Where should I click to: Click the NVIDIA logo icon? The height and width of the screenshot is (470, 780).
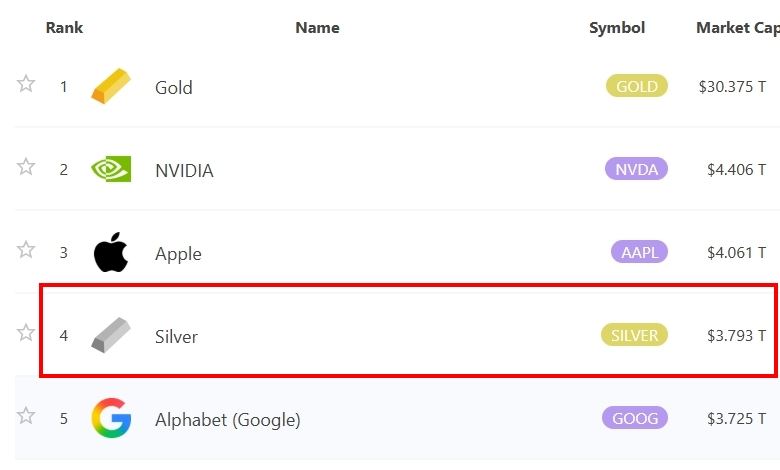[x=111, y=169]
